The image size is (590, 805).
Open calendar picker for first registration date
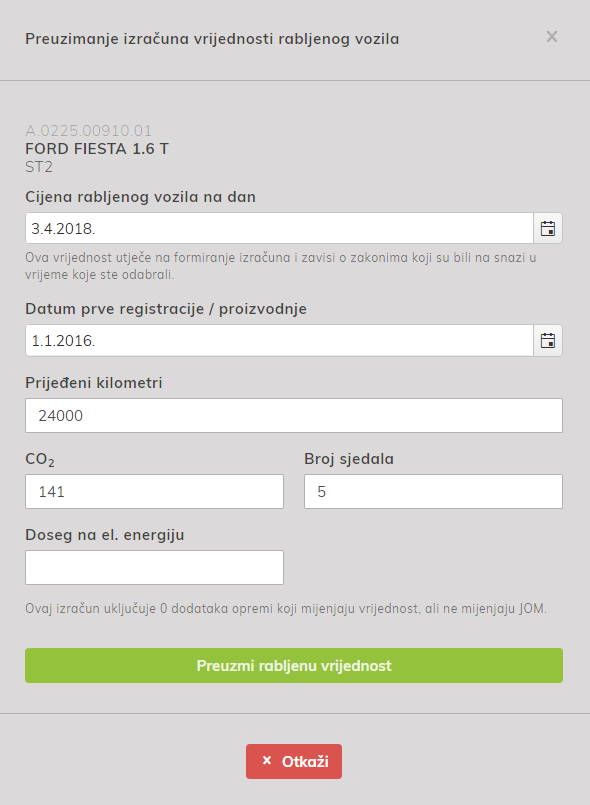click(548, 340)
